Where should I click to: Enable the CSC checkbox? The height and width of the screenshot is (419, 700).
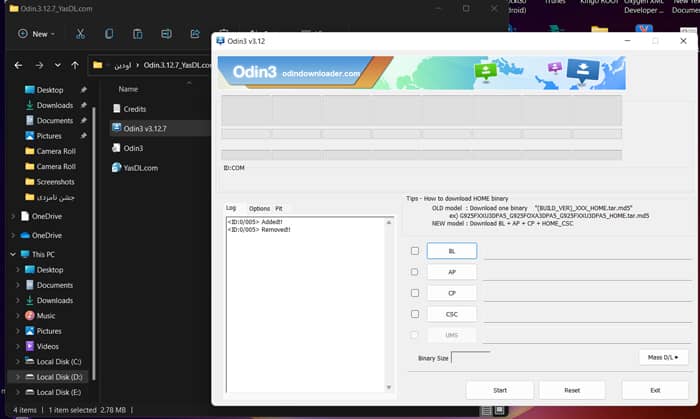point(415,314)
